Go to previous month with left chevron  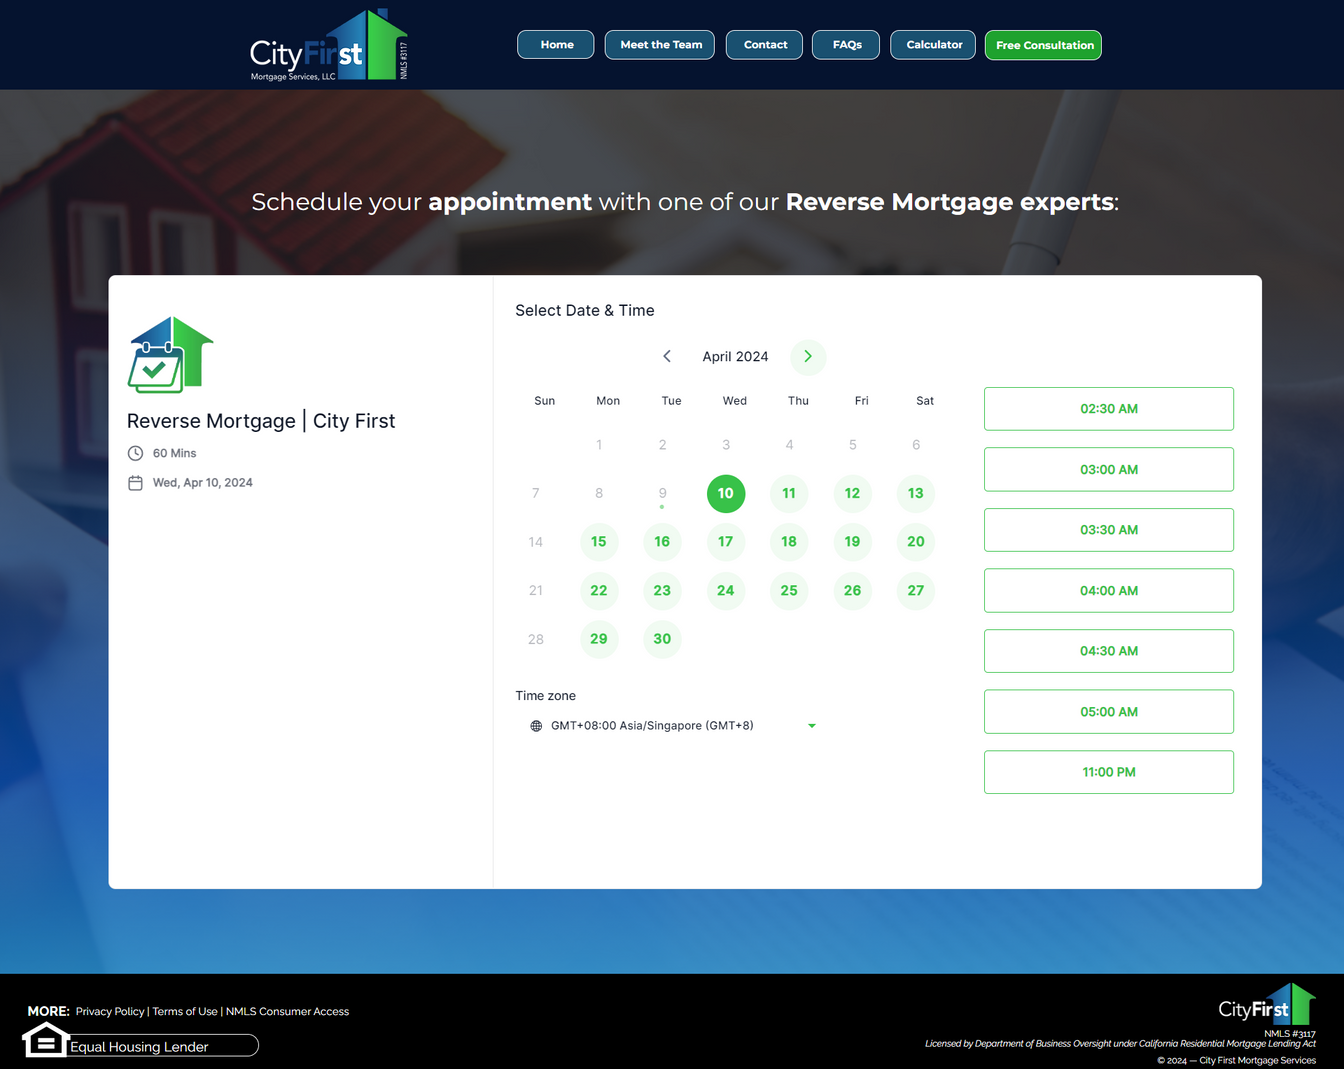point(667,356)
